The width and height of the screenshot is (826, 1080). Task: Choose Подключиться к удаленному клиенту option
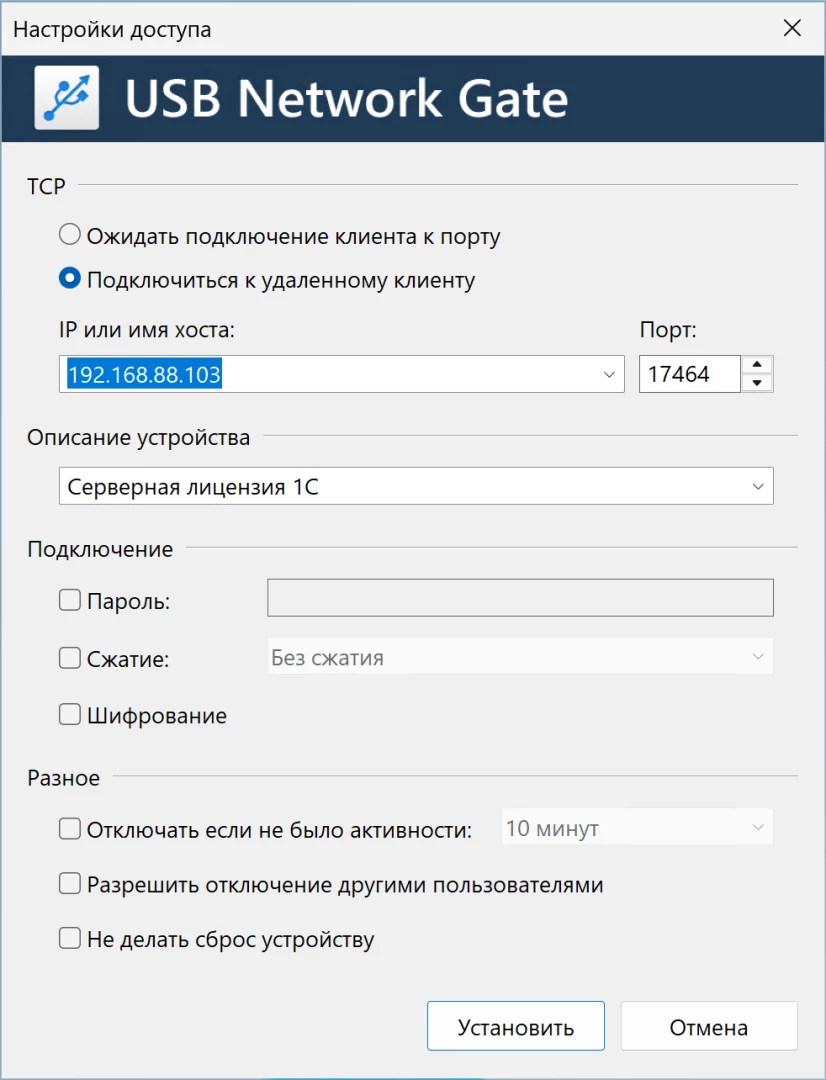70,279
